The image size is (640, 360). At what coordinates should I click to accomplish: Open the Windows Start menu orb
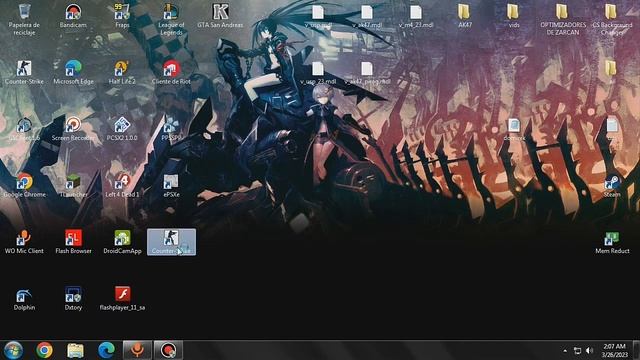click(x=13, y=350)
